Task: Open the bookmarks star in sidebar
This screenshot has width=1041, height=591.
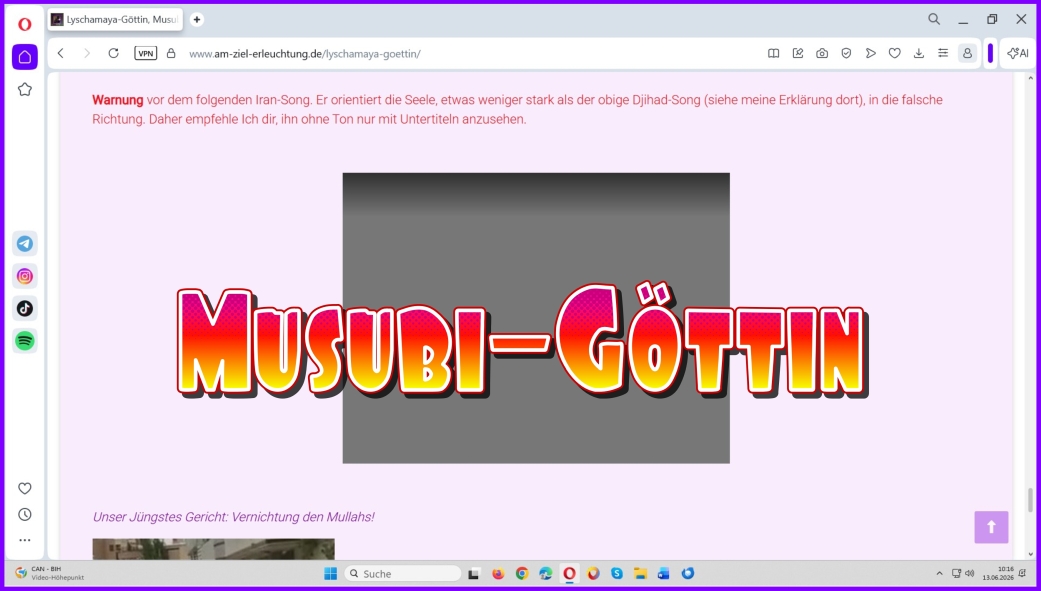Action: click(x=25, y=89)
